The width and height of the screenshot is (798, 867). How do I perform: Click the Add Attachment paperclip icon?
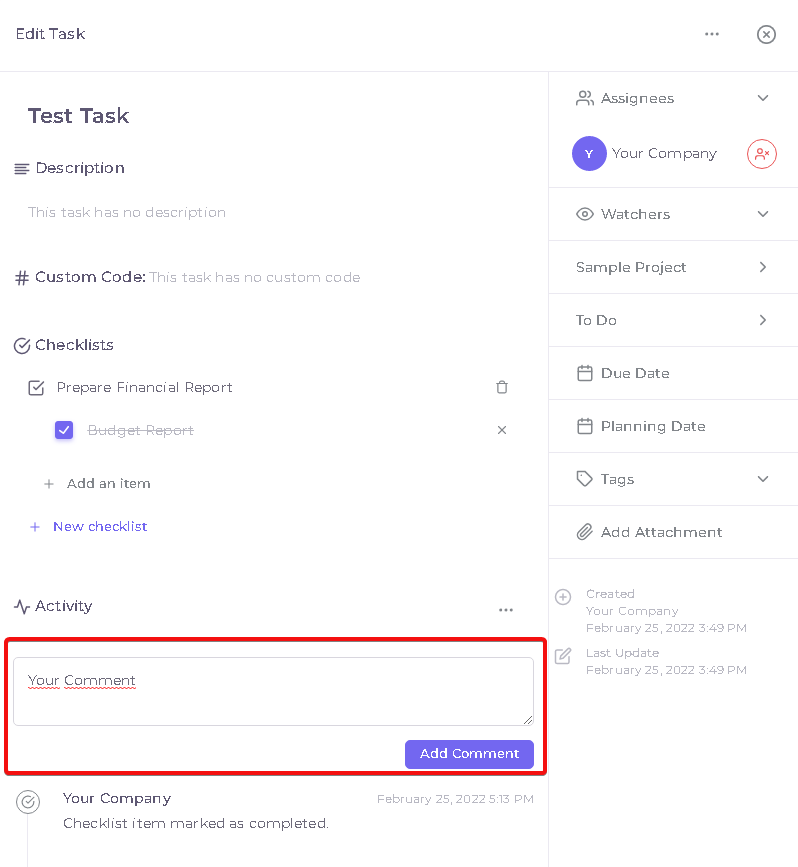click(x=585, y=532)
